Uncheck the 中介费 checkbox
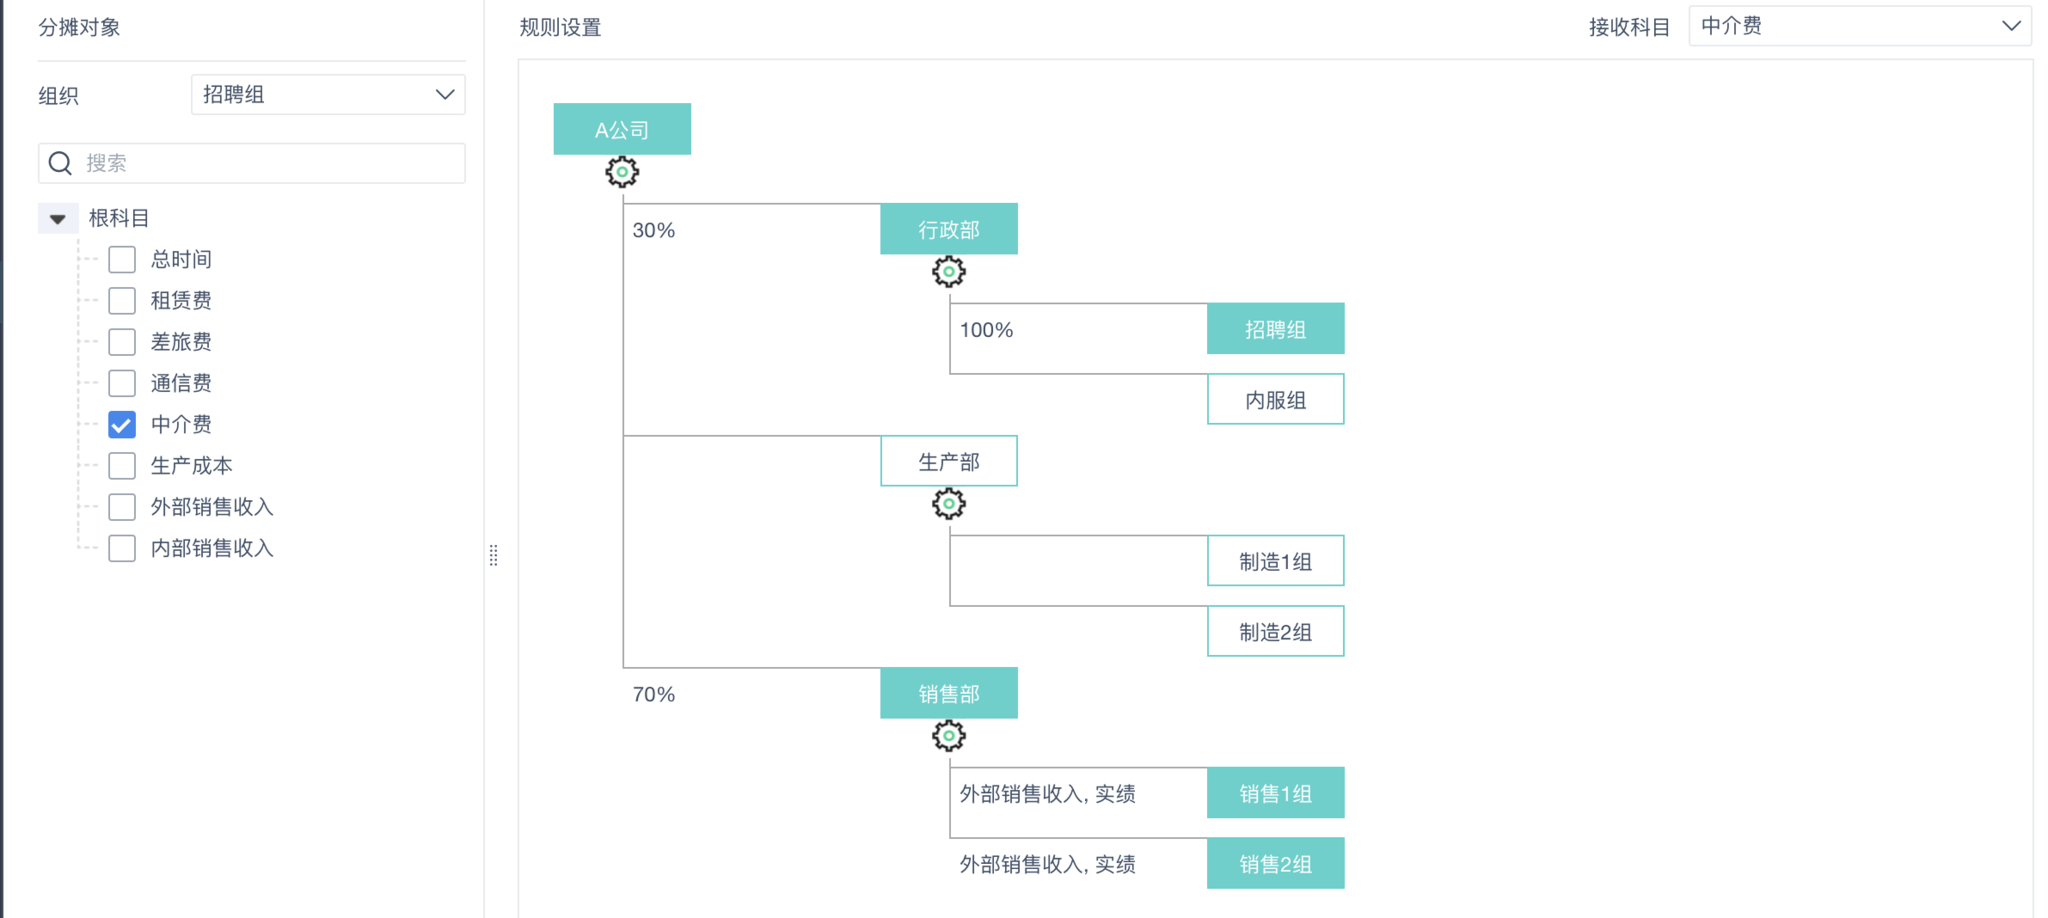The image size is (2048, 918). click(122, 425)
